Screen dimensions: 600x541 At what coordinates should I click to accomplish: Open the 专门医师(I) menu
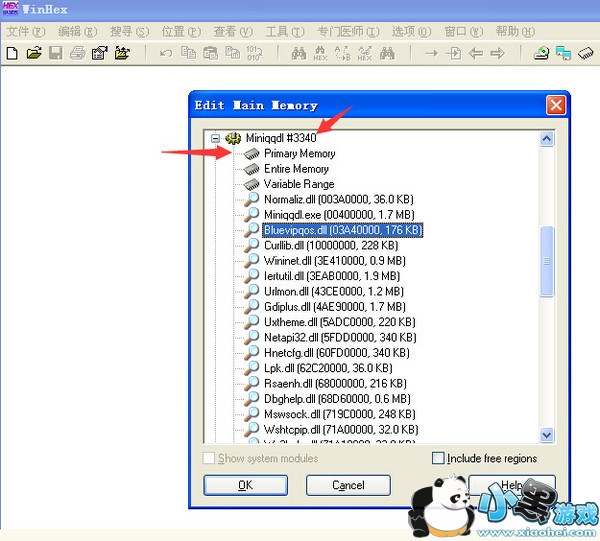tap(348, 31)
